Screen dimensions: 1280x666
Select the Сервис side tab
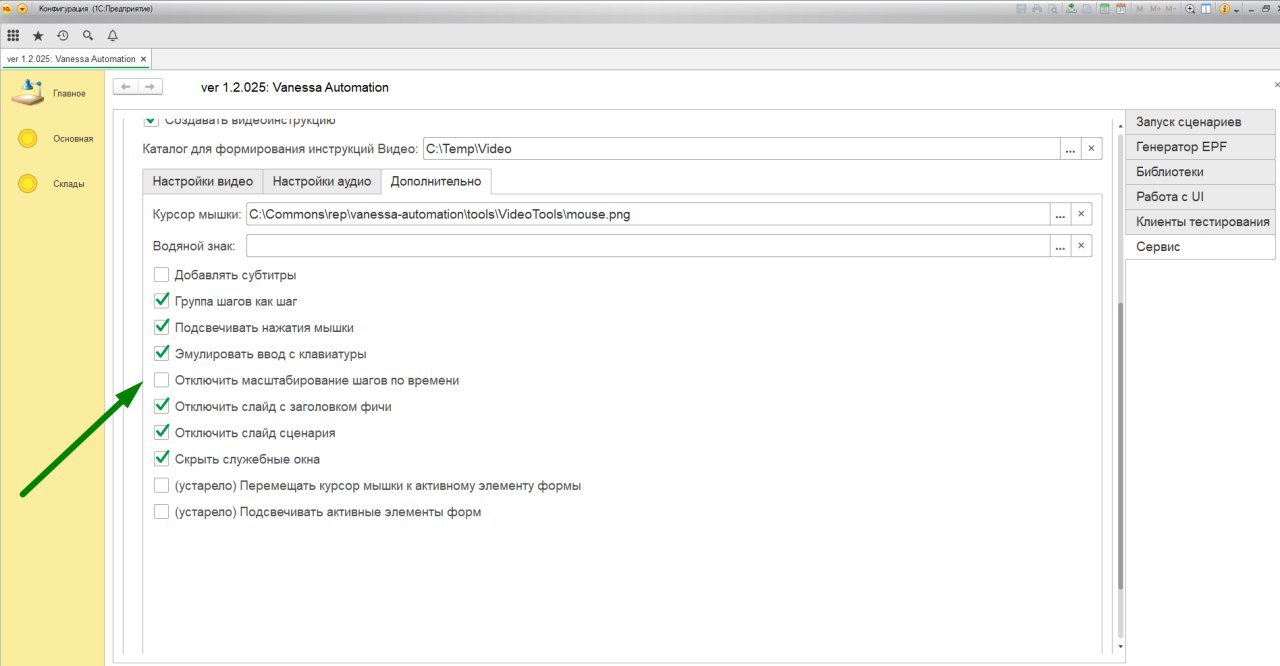(x=1200, y=247)
